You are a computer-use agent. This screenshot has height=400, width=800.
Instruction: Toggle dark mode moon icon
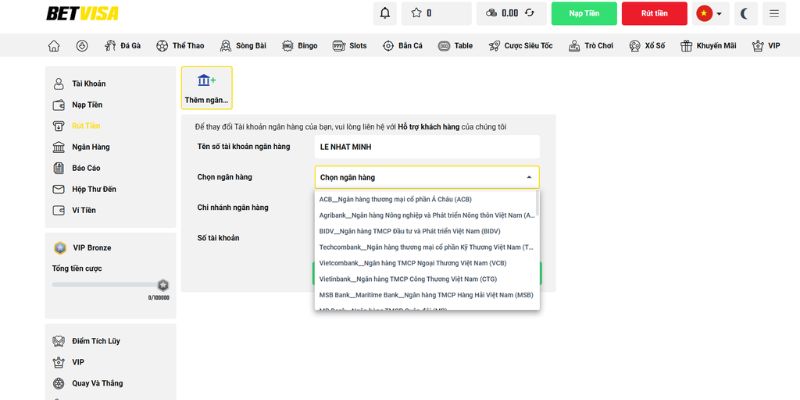pyautogui.click(x=744, y=13)
